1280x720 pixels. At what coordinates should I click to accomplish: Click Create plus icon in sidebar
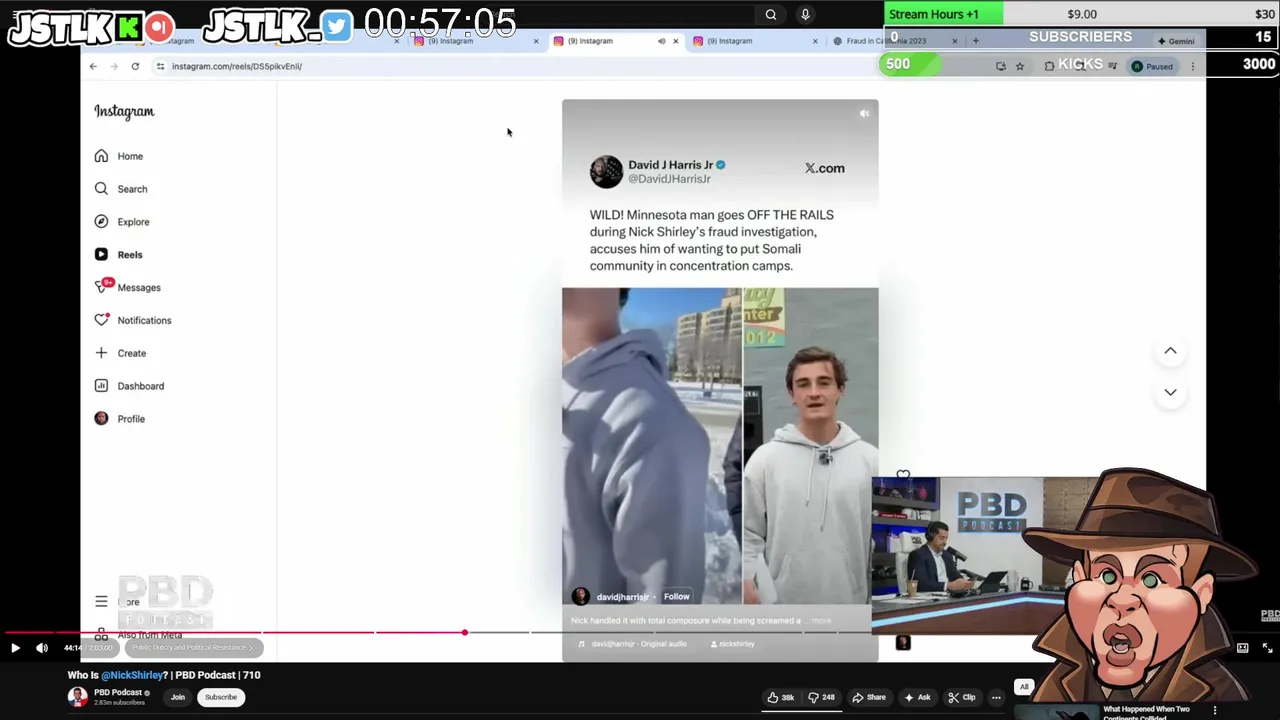(101, 353)
